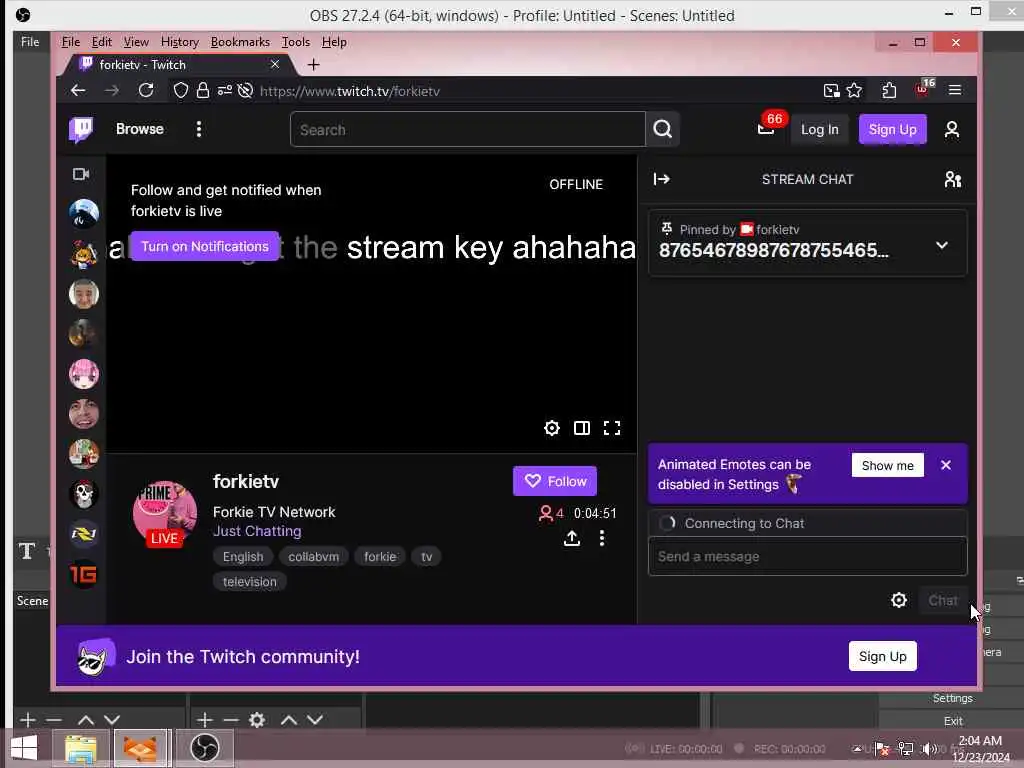Click the top bar Sign Up button
Viewport: 1024px width, 768px height.
click(892, 129)
